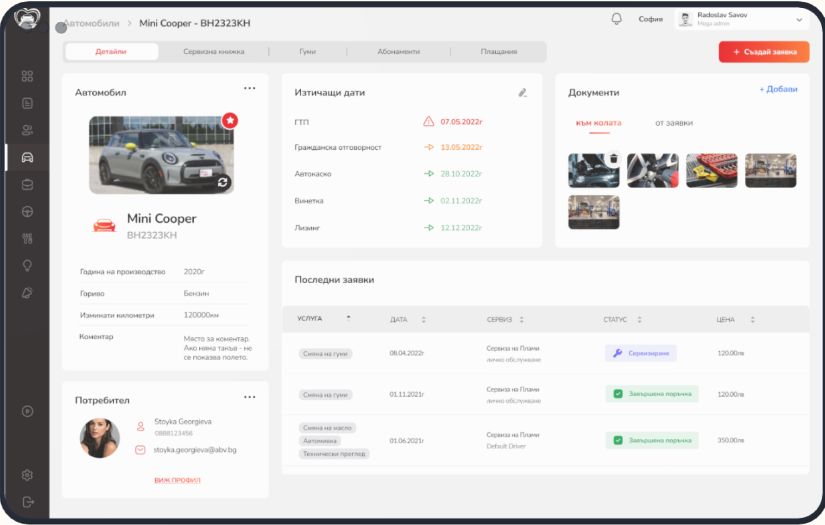Click the + Добави link in Документи
825x525 pixels.
[778, 89]
